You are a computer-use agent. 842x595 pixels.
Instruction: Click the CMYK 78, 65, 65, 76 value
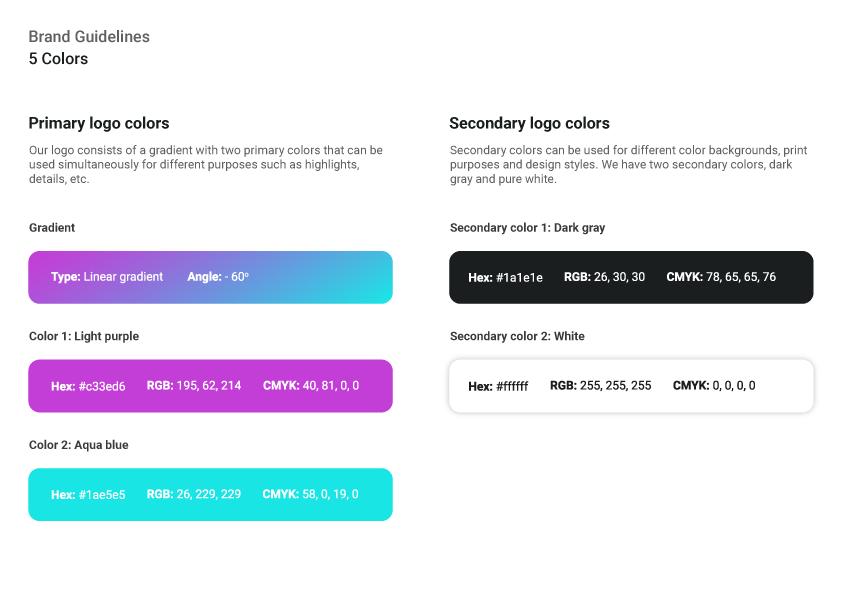[x=721, y=278]
